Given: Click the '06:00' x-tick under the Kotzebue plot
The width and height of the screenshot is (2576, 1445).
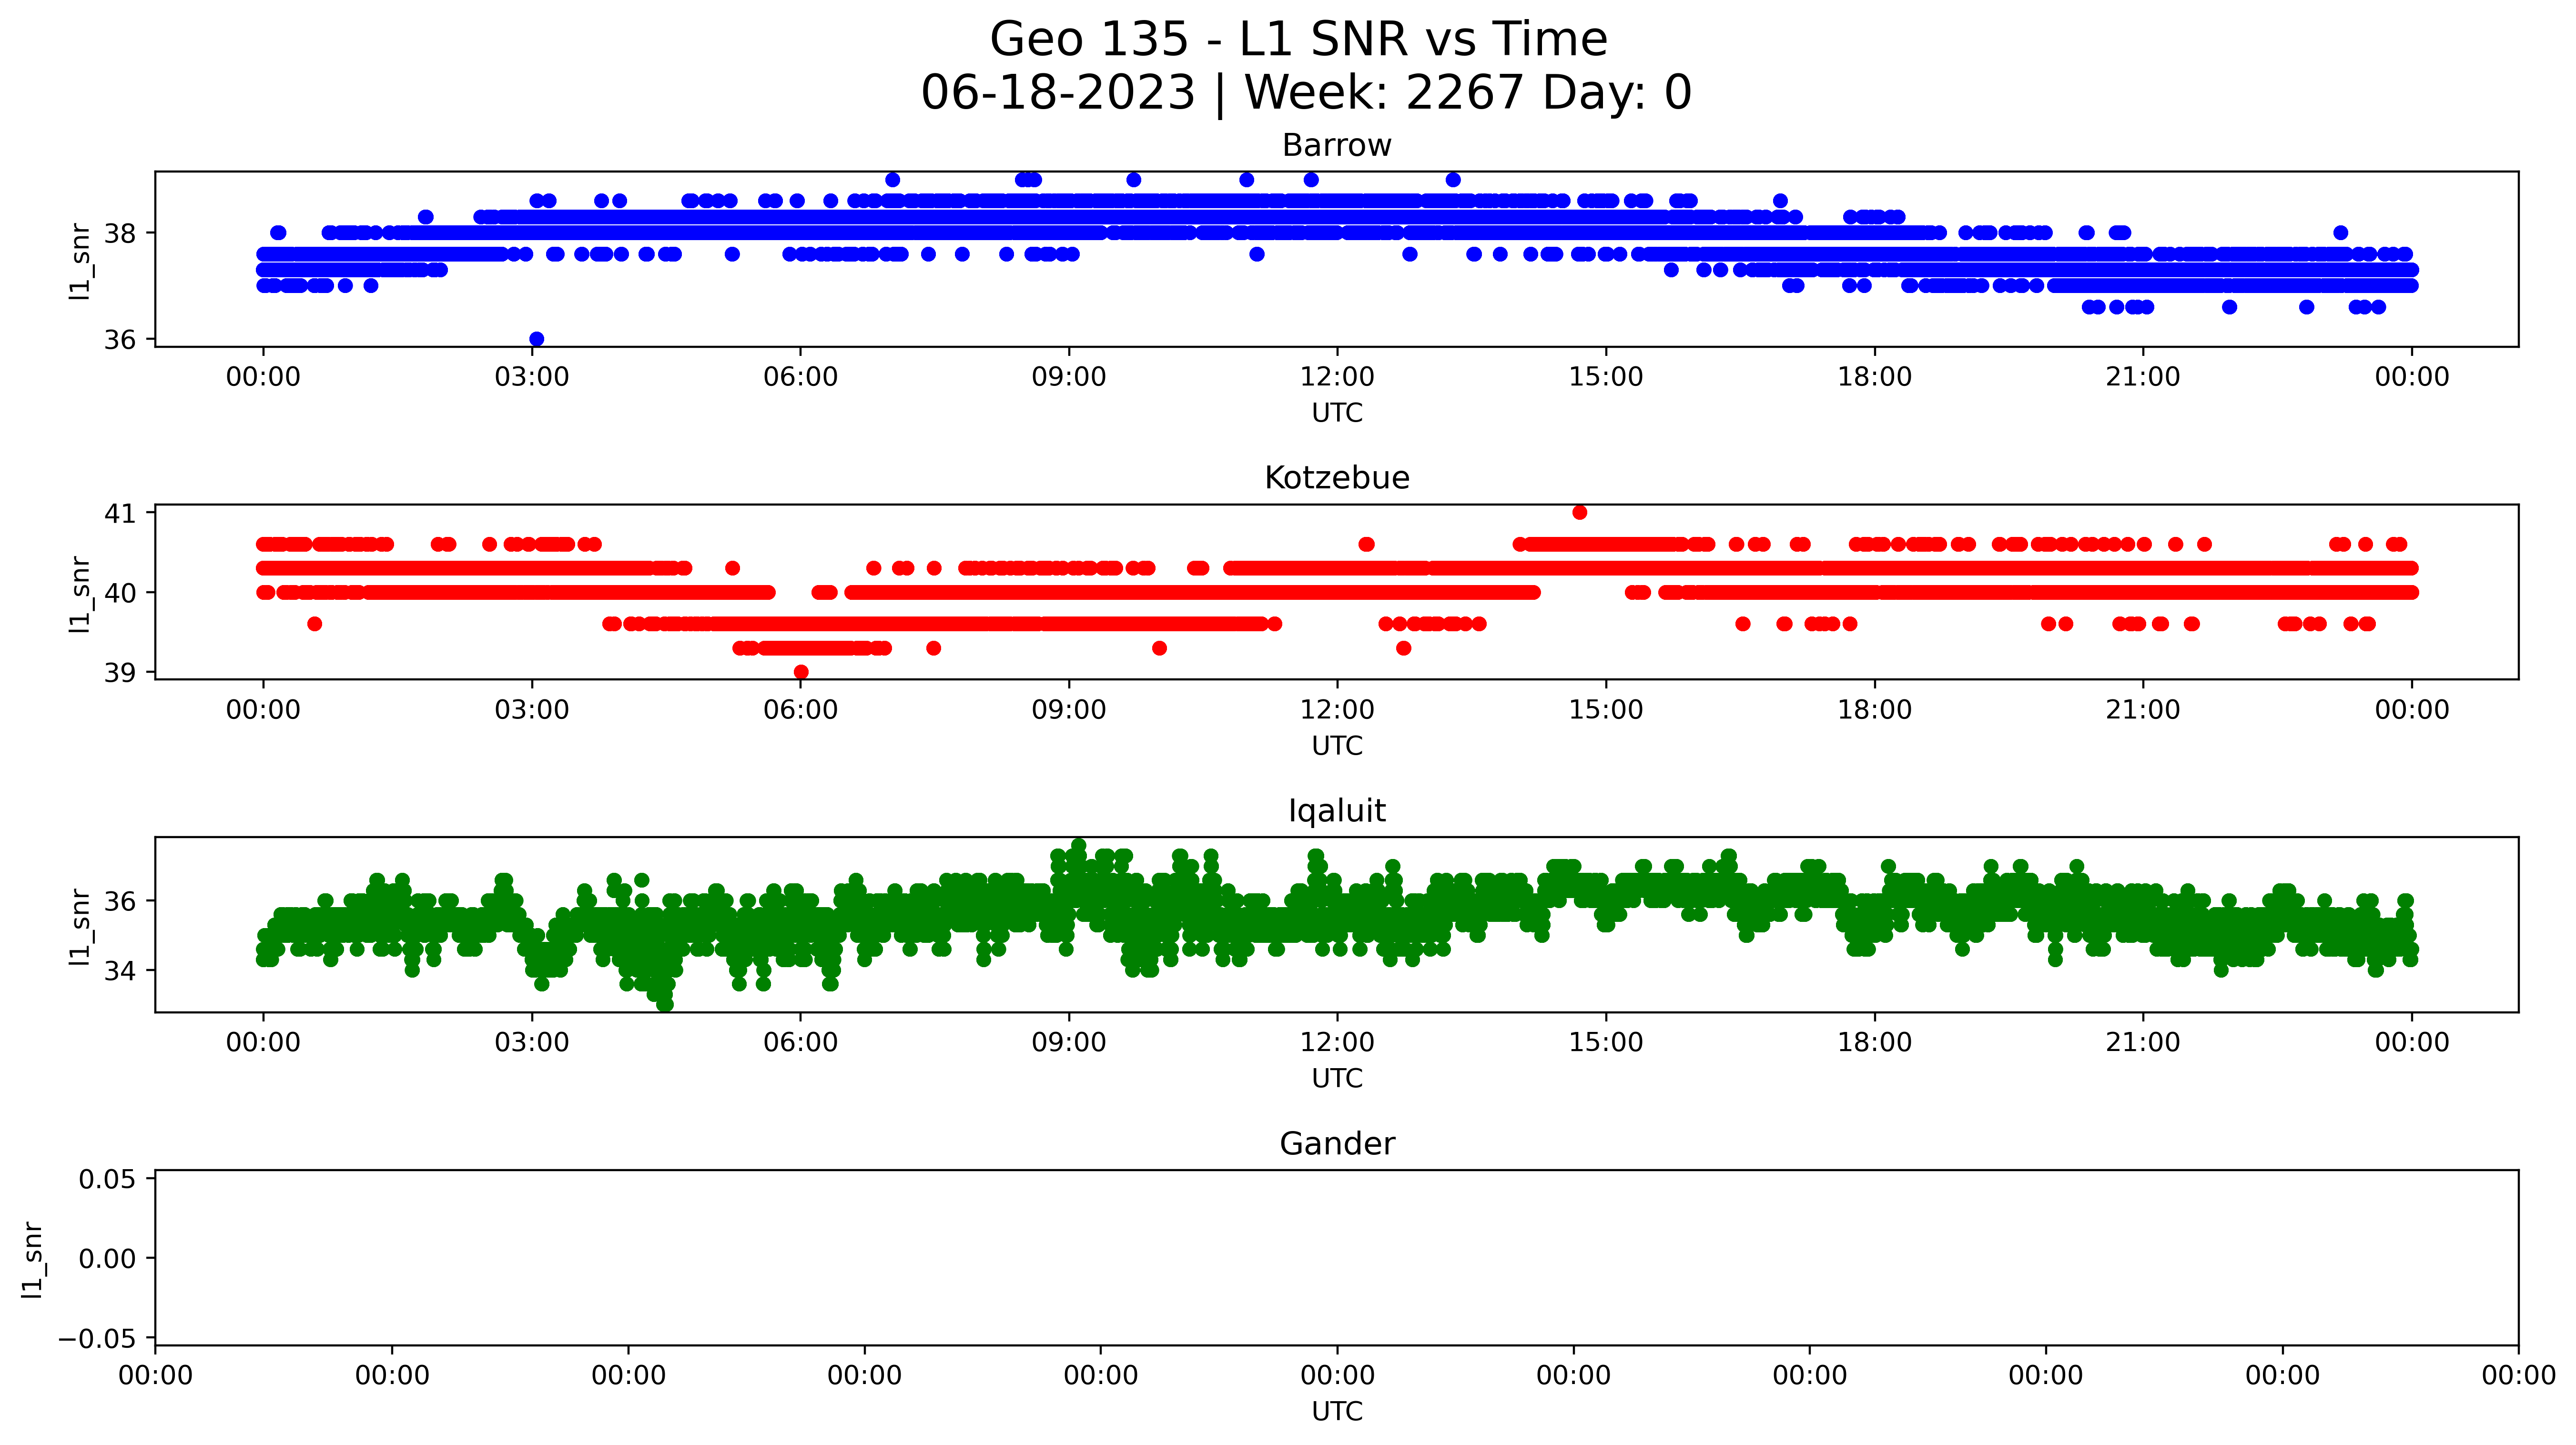Looking at the screenshot, I should [800, 710].
